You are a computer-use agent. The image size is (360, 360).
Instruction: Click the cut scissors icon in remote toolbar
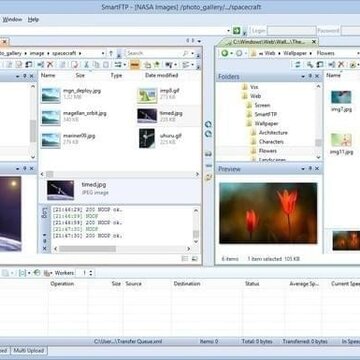coord(86,65)
